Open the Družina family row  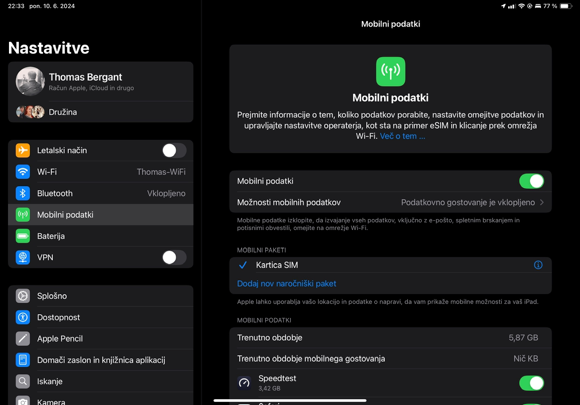pyautogui.click(x=101, y=112)
